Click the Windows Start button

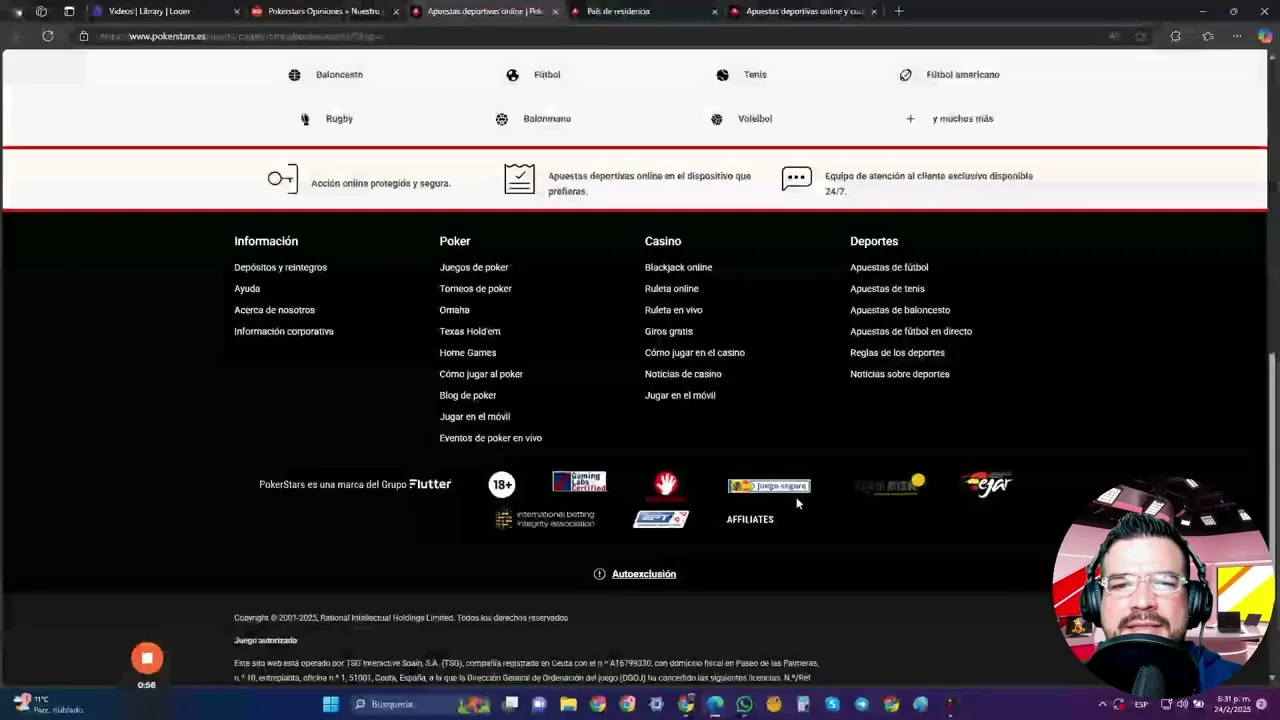click(330, 704)
